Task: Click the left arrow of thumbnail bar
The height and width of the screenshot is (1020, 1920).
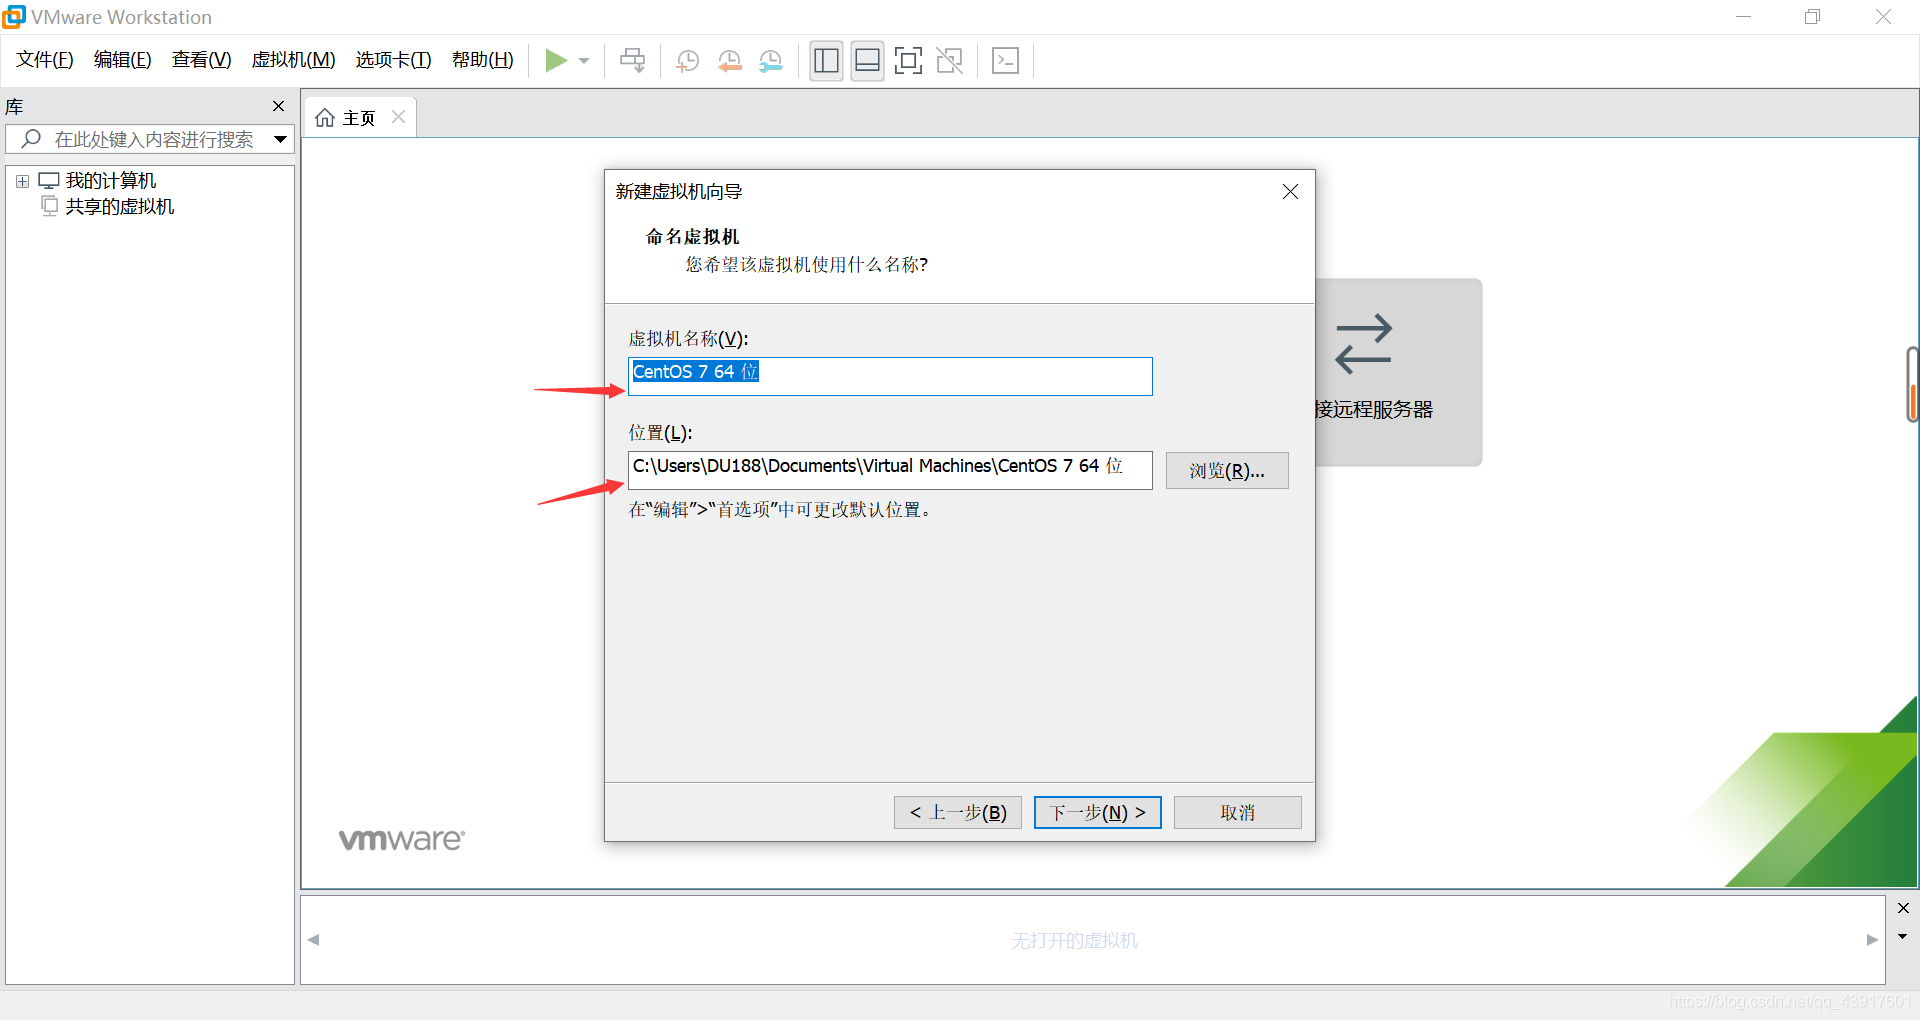Action: click(x=314, y=940)
